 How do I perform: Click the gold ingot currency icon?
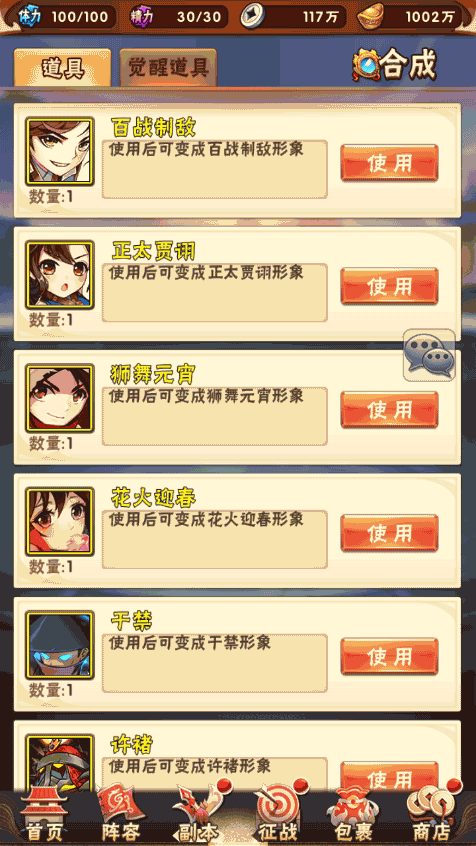(371, 16)
